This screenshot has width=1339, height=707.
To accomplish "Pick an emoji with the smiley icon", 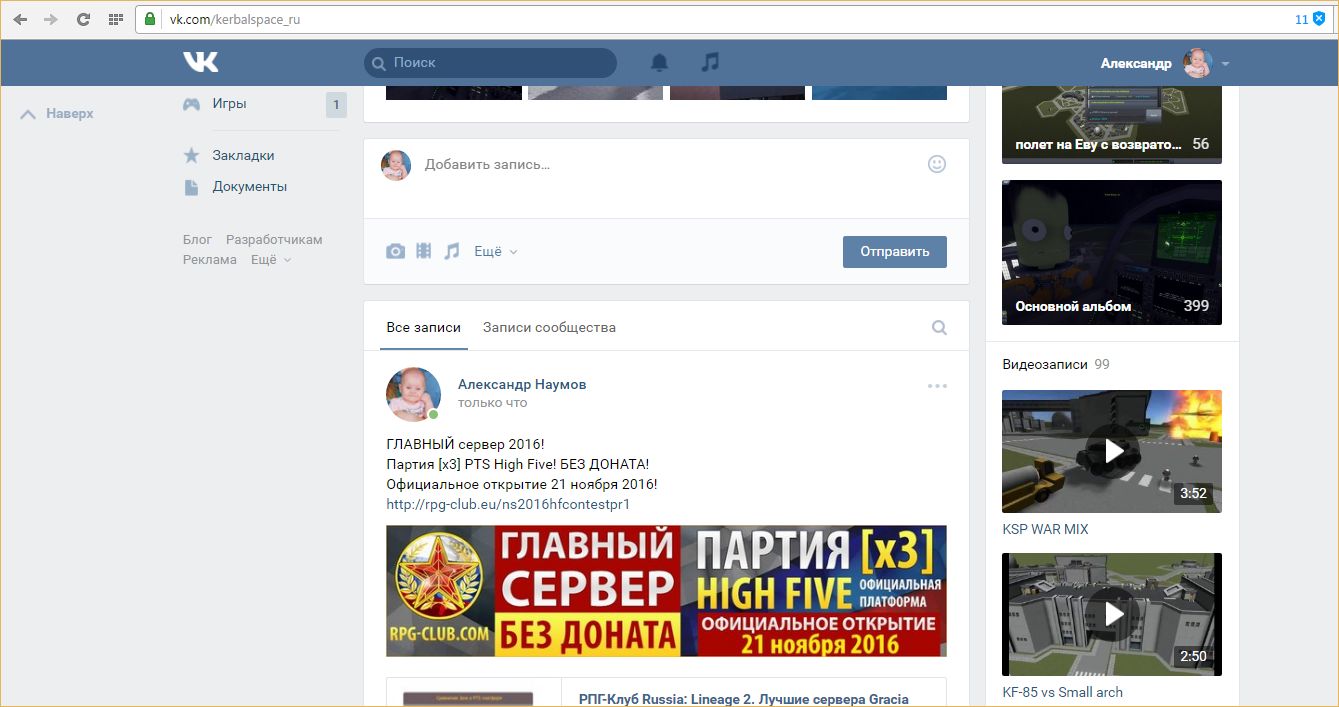I will (x=937, y=164).
